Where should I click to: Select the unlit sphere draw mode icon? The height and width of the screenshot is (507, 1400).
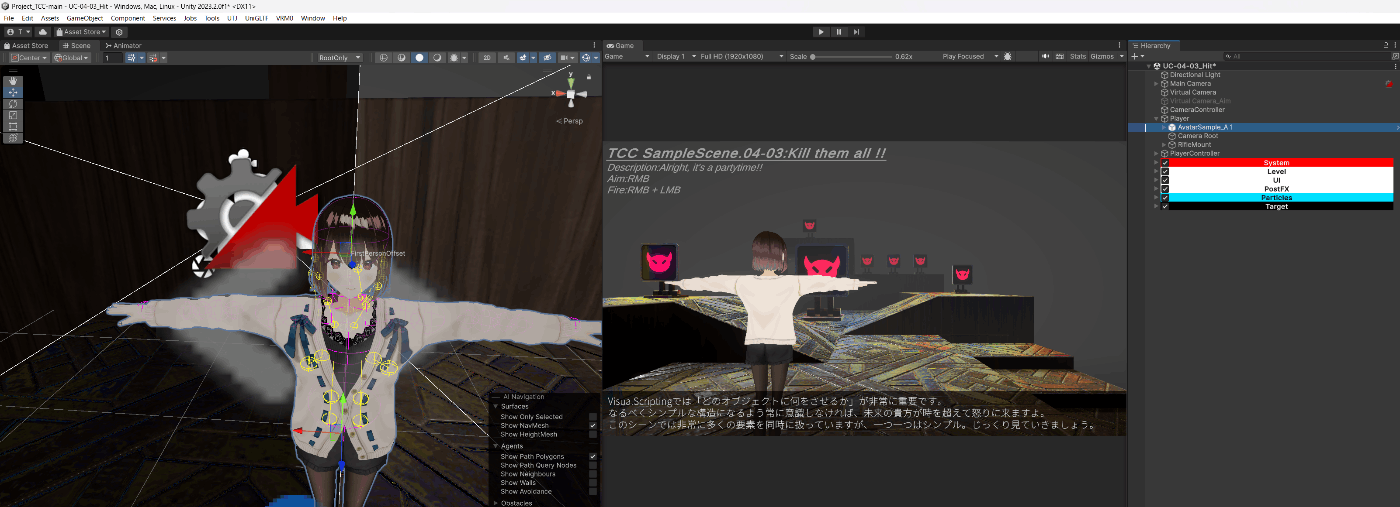[401, 58]
